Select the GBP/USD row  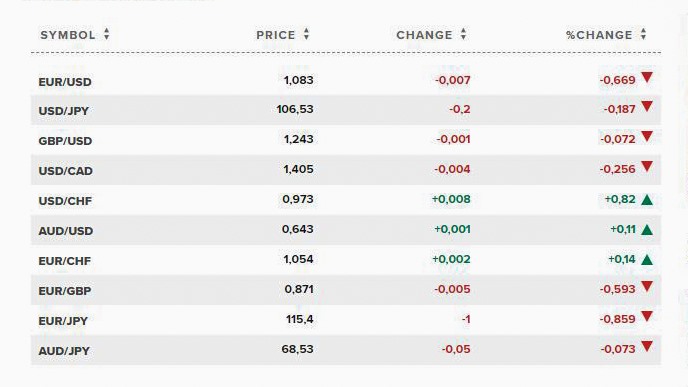pos(346,140)
